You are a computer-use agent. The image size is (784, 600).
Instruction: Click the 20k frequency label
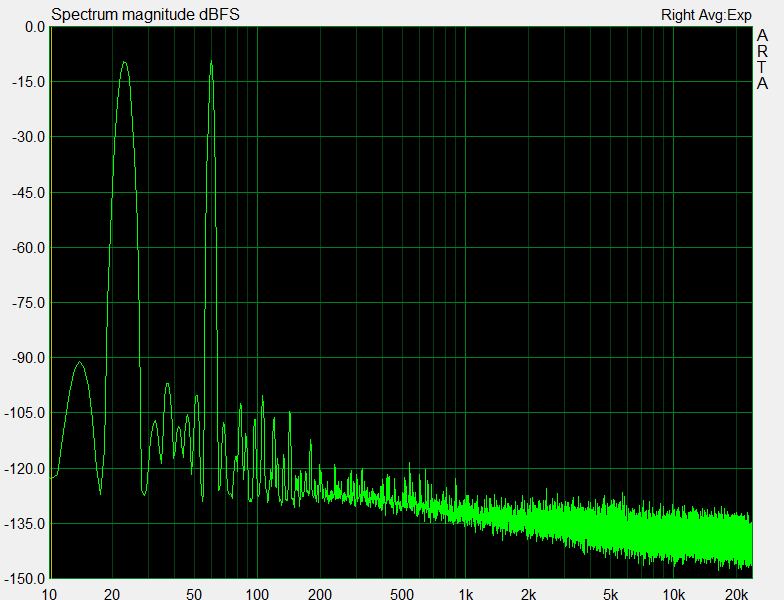coord(736,594)
